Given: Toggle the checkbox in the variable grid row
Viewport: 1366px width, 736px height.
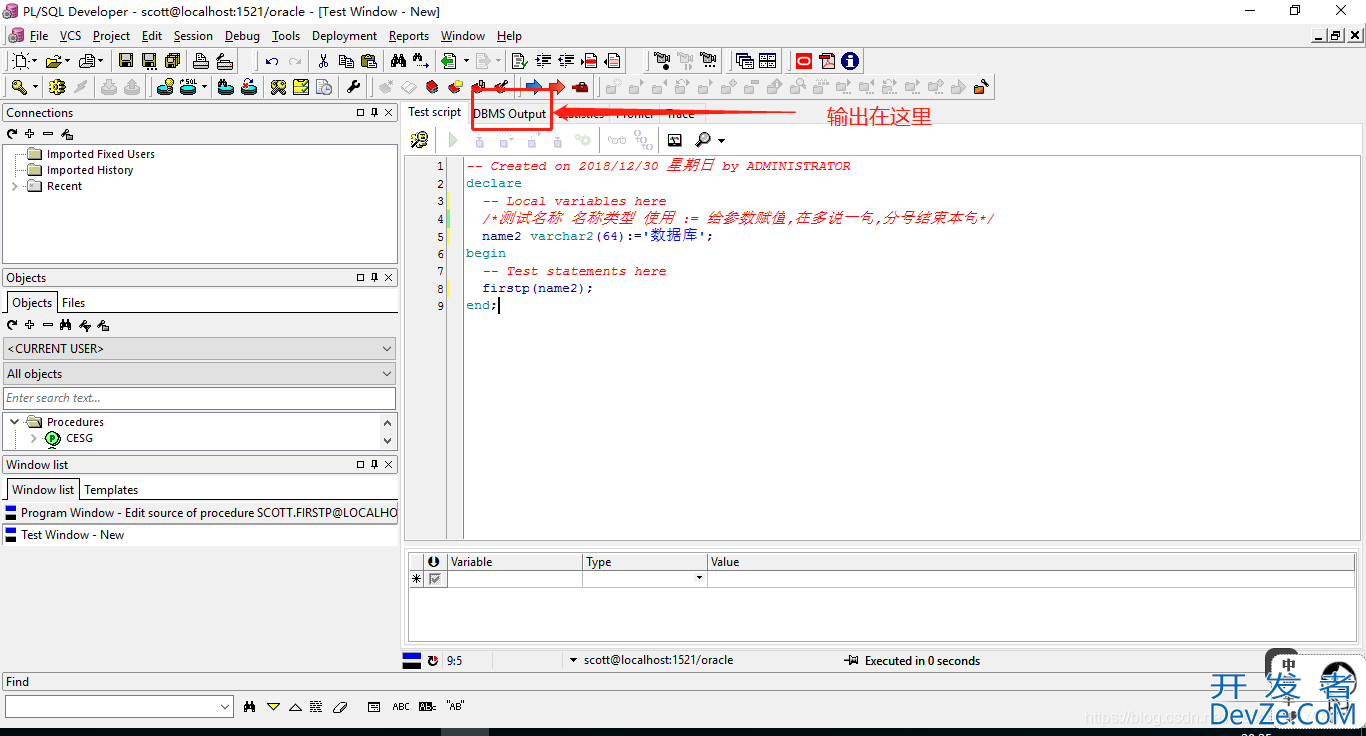Looking at the screenshot, I should point(434,579).
